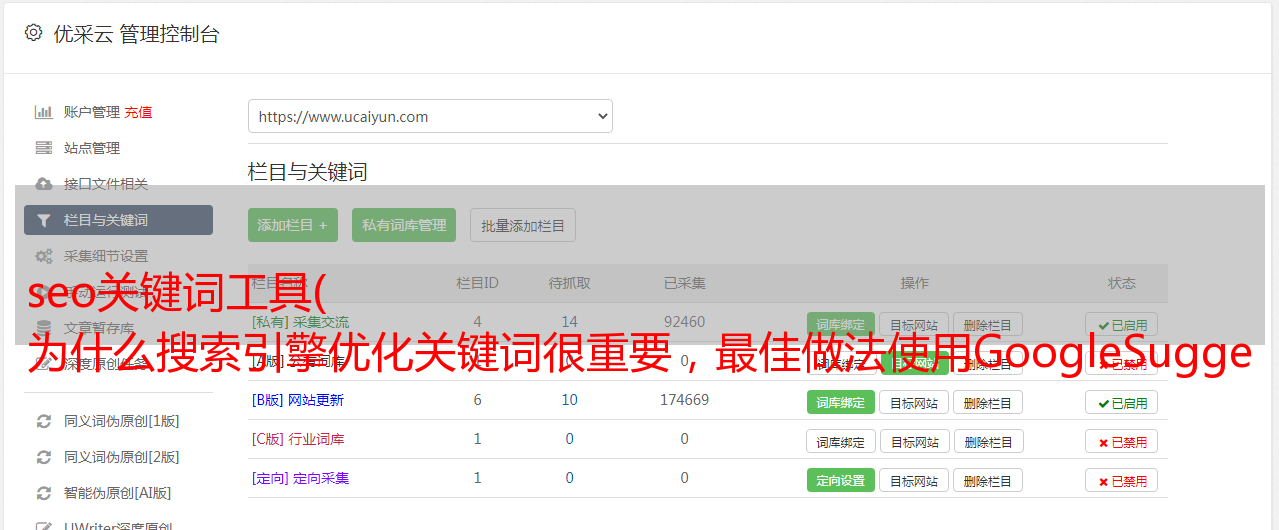The image size is (1279, 530).
Task: Click the cloud upload icon for 接口文件相关
Action: (x=43, y=184)
